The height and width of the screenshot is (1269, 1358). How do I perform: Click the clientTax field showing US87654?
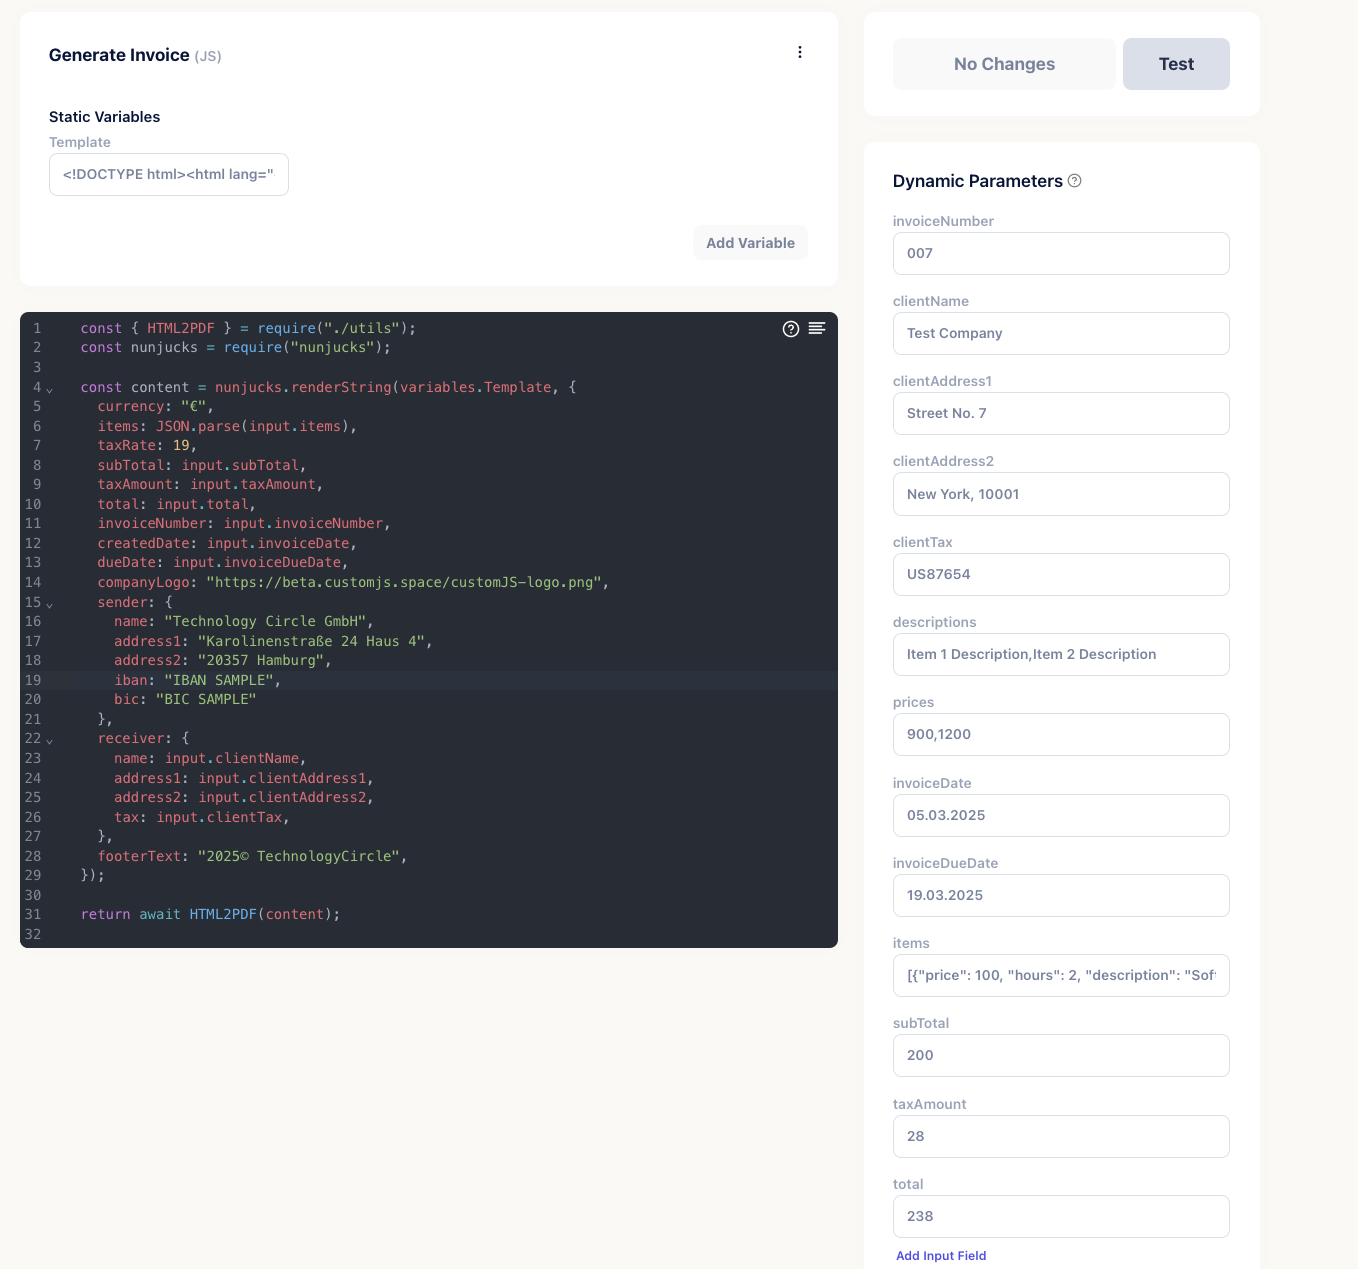pyautogui.click(x=1061, y=574)
